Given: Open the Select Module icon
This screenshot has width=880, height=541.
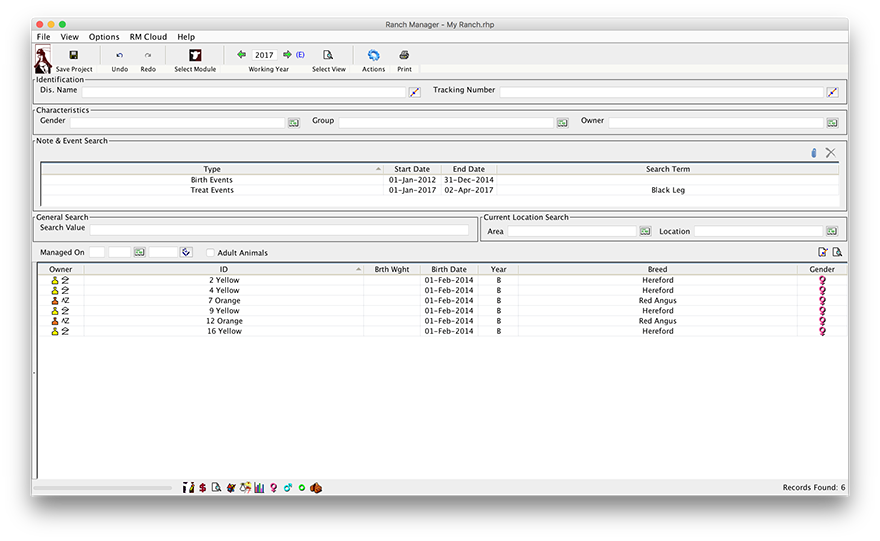Looking at the screenshot, I should [195, 55].
